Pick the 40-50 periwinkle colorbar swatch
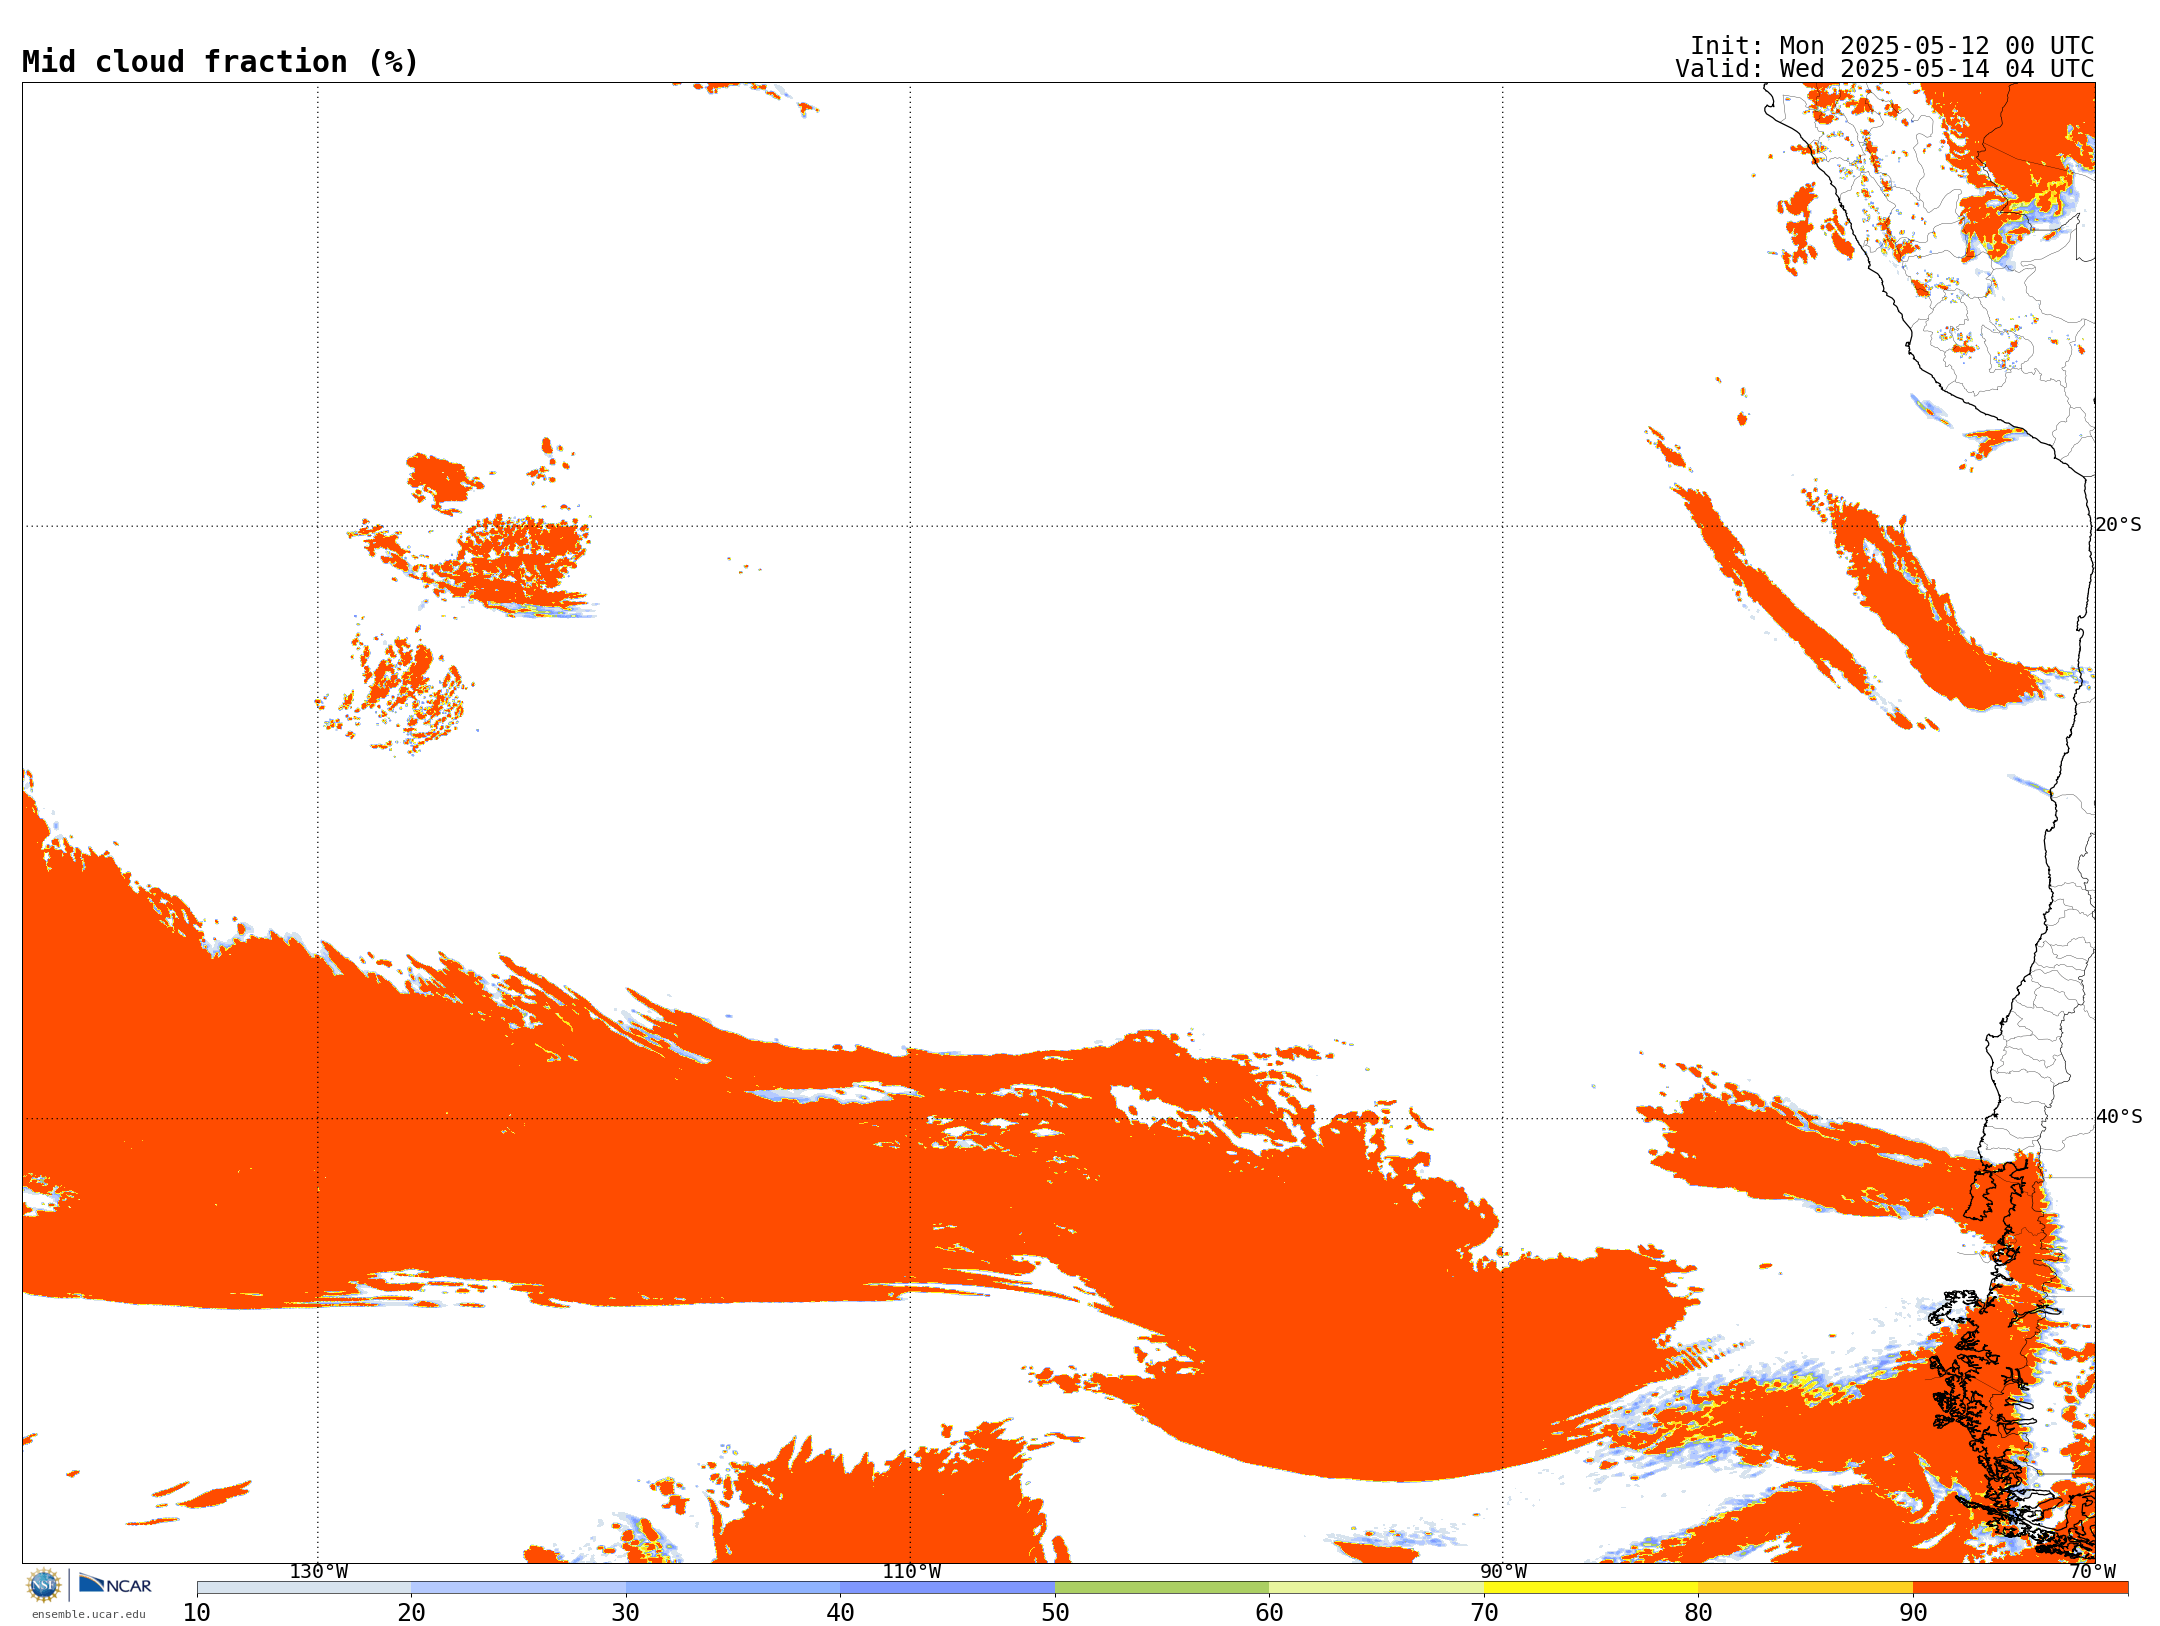This screenshot has height=1626, width=2160. pos(947,1588)
